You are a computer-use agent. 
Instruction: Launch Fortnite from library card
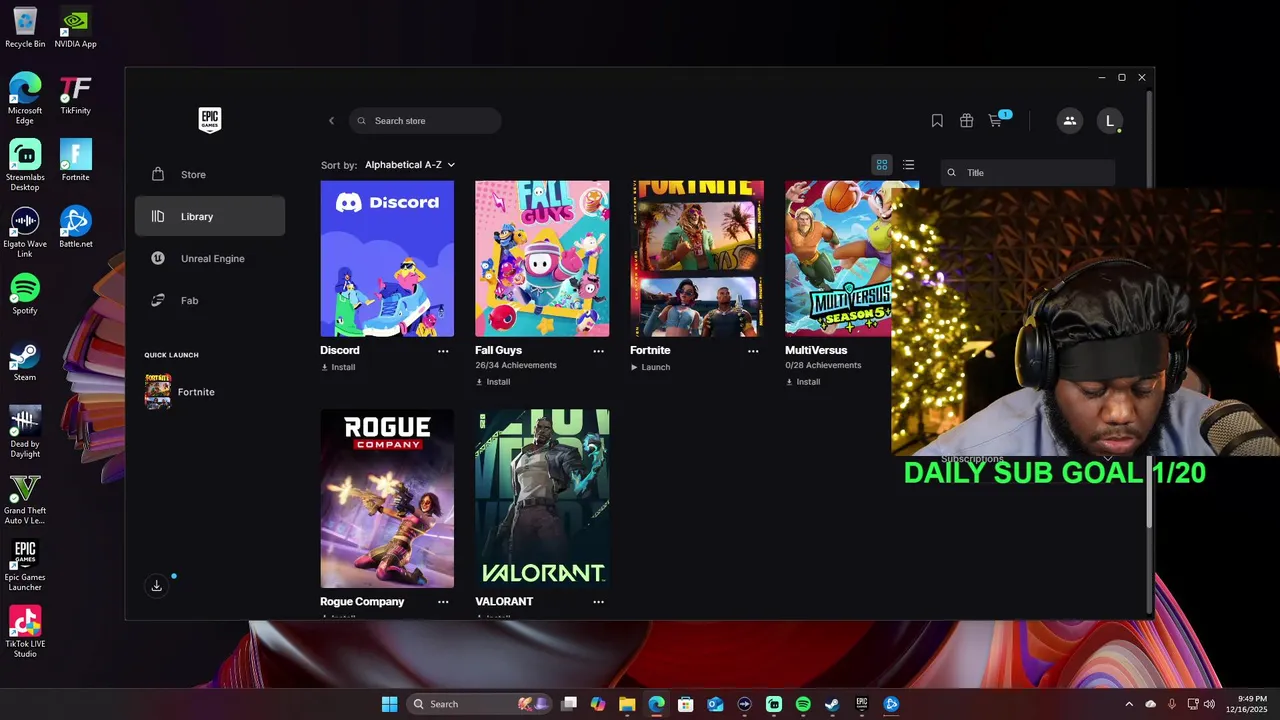pyautogui.click(x=650, y=367)
